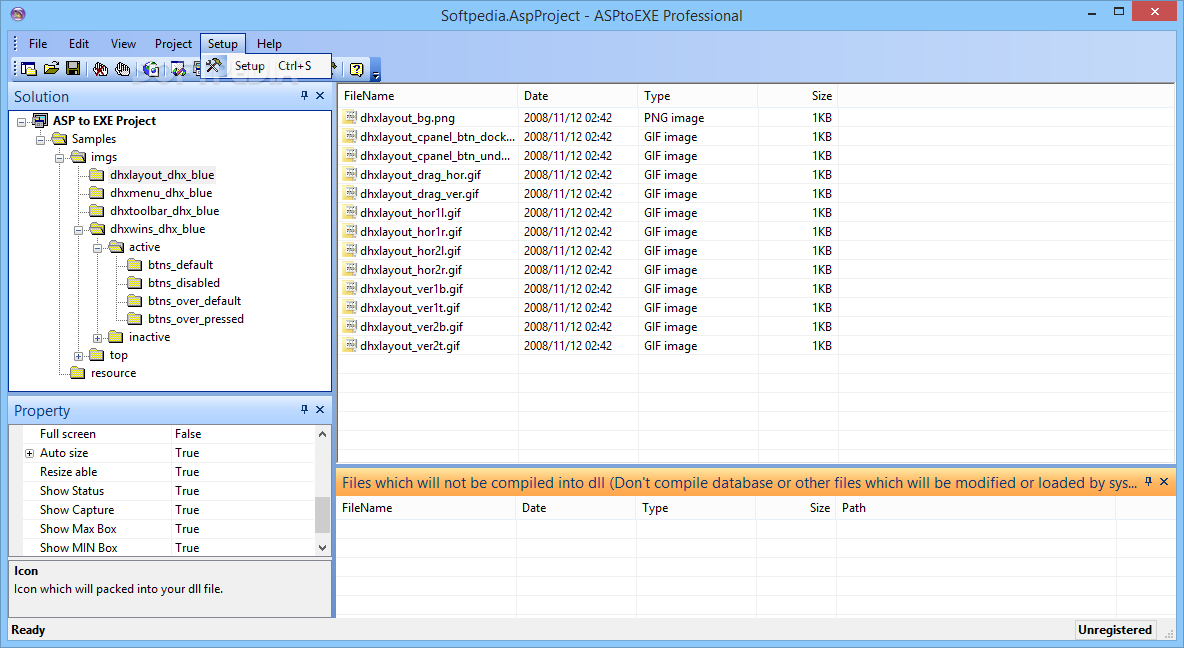Sort upper list by Size column
This screenshot has width=1184, height=648.
[x=797, y=96]
